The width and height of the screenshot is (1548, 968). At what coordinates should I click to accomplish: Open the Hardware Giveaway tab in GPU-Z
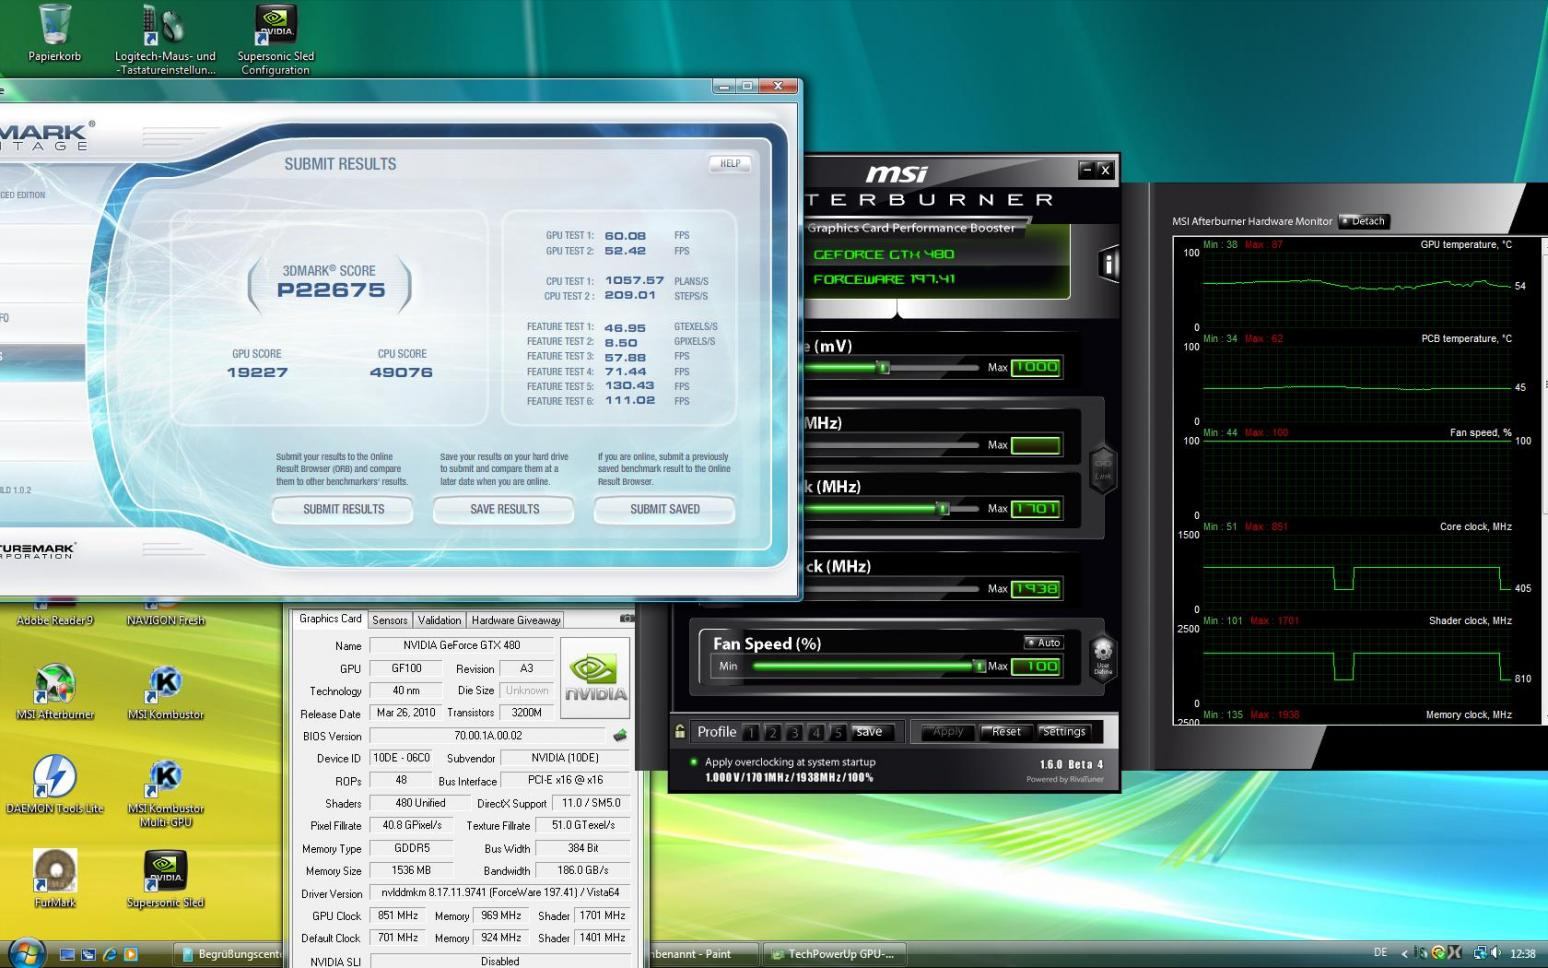[x=516, y=620]
